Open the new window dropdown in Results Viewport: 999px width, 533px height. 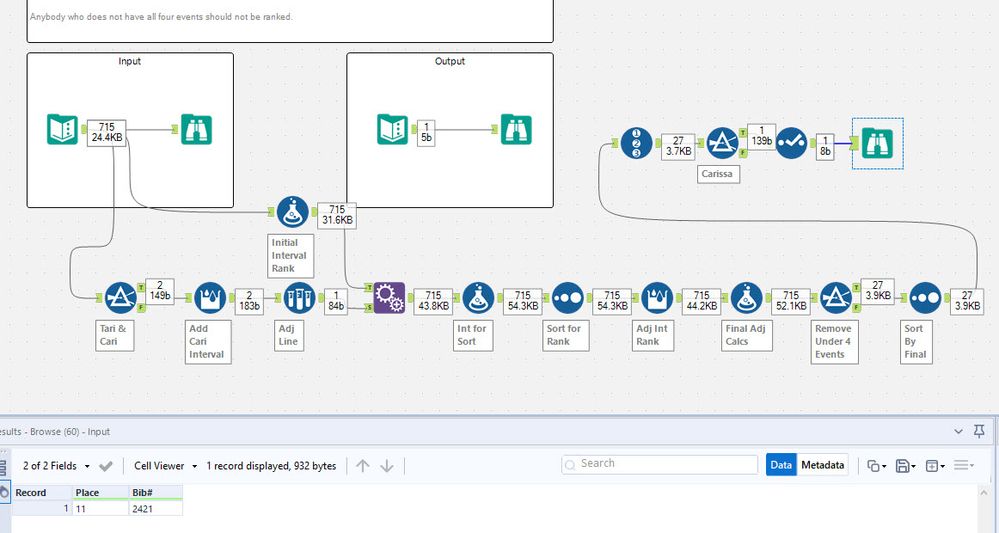point(935,465)
